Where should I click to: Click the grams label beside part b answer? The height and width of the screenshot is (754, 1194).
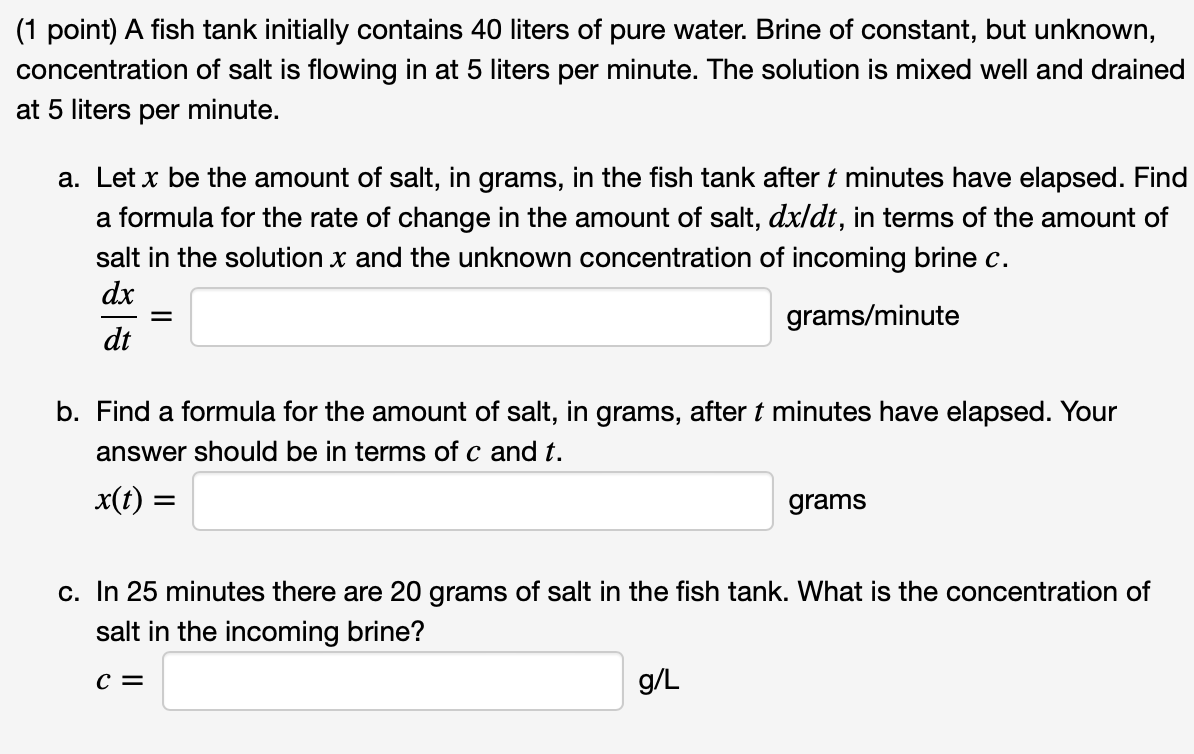tap(826, 500)
